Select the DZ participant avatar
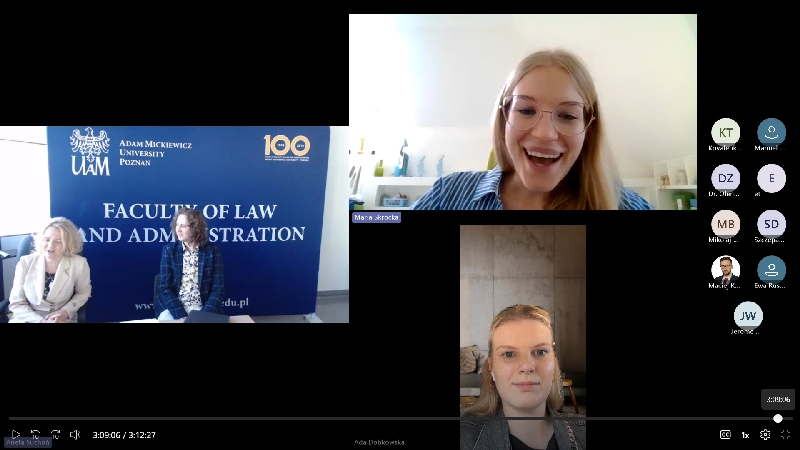800x450 pixels. coord(725,178)
